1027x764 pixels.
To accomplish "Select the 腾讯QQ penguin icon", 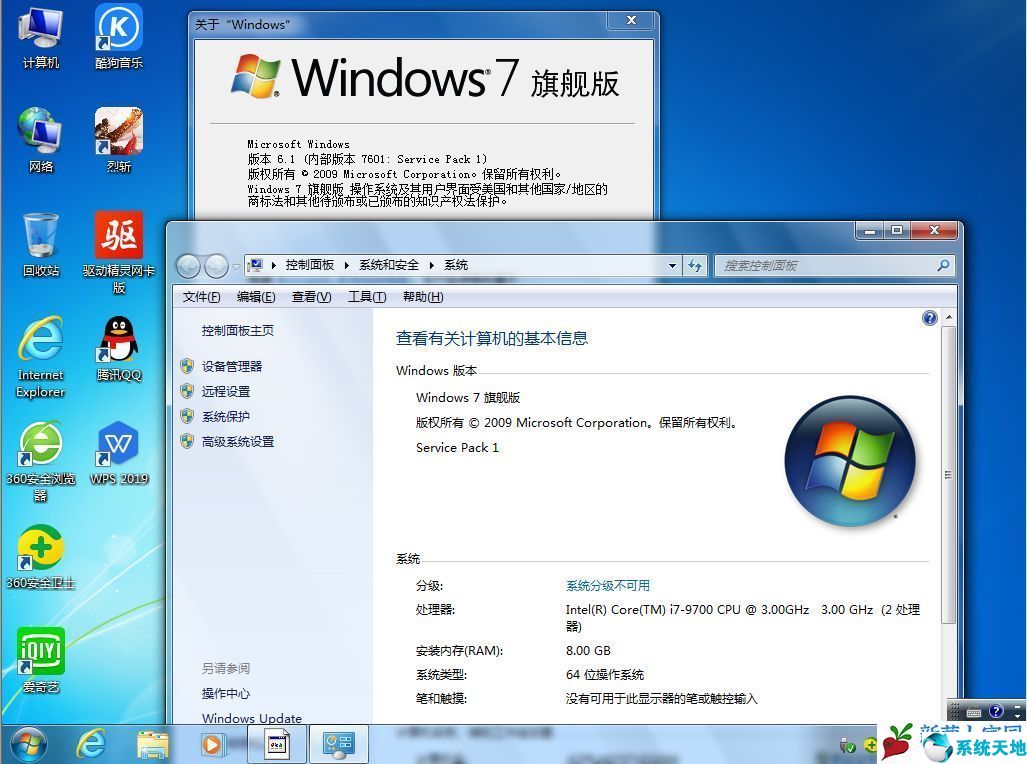I will click(x=119, y=349).
